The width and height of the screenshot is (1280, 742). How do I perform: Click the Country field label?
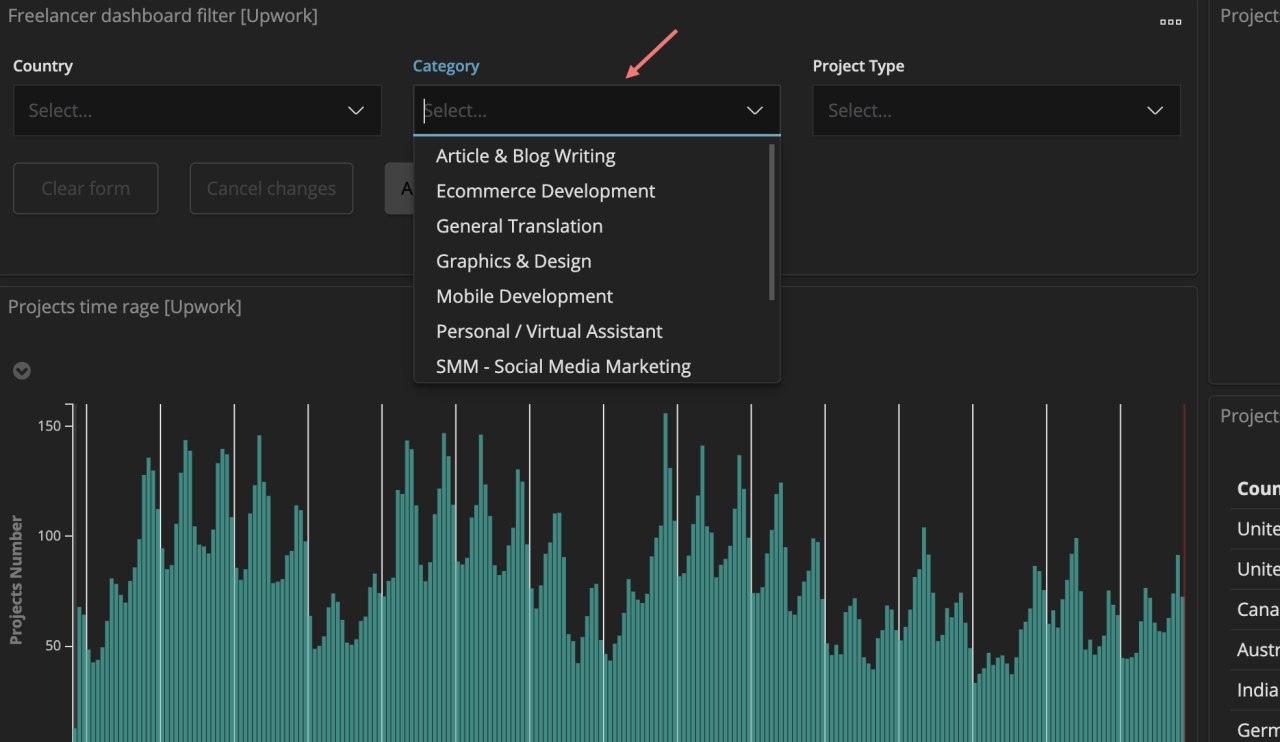[x=43, y=66]
